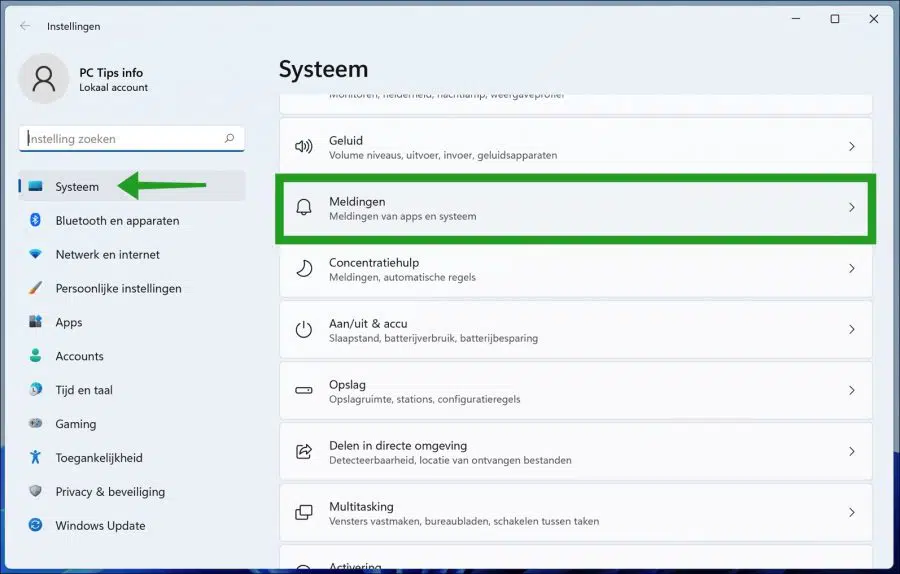Expand the Multitasking row chevron
The image size is (900, 574).
852,512
